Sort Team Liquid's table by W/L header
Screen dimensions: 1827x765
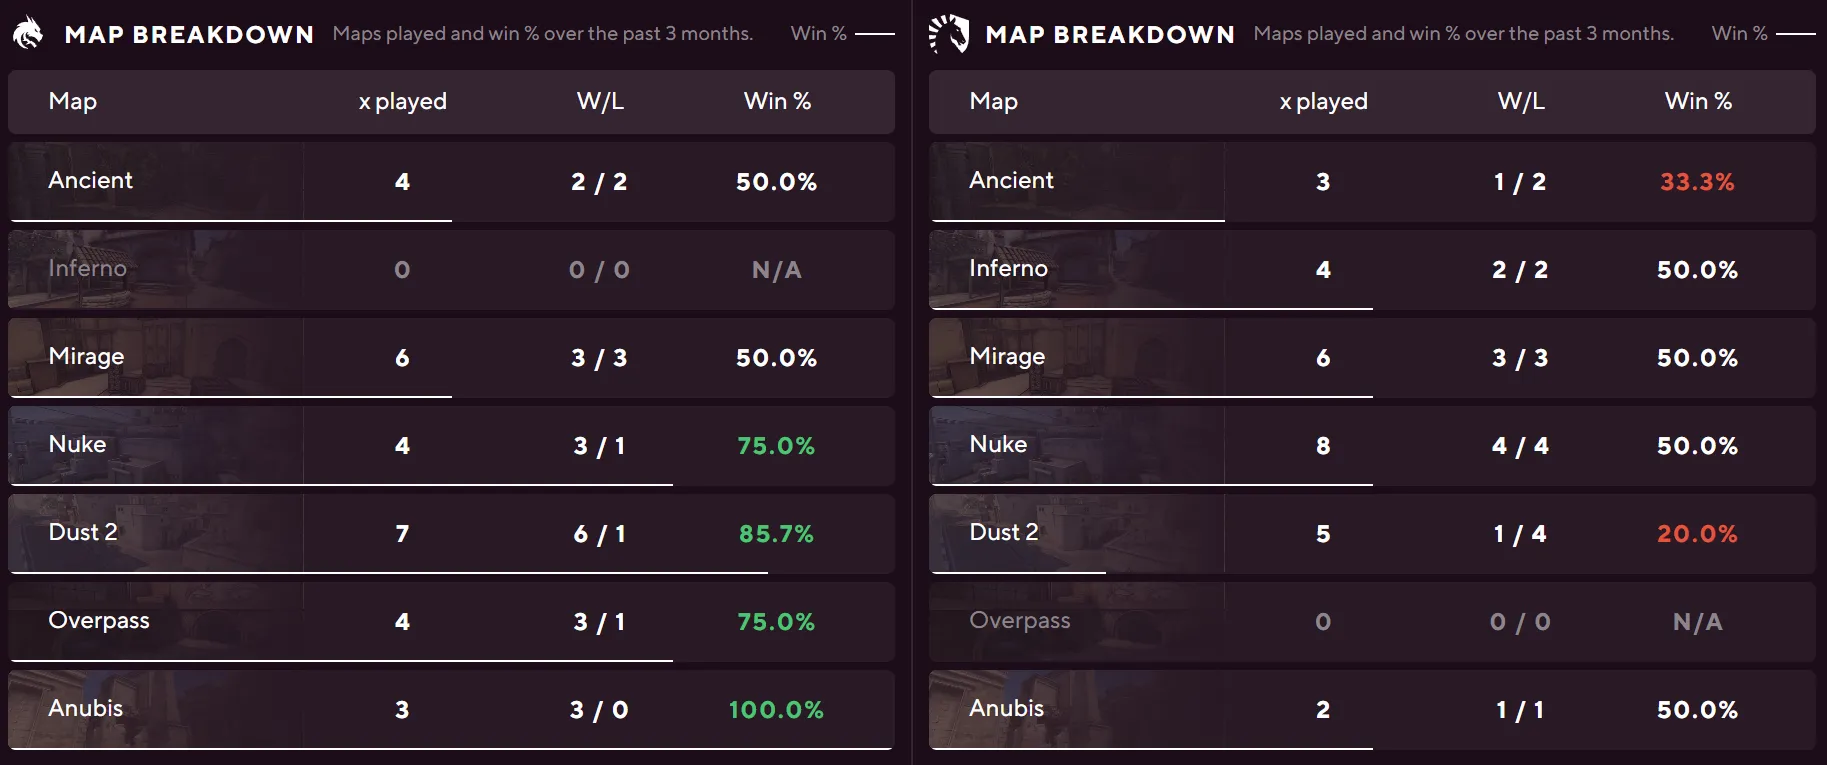pyautogui.click(x=1521, y=101)
